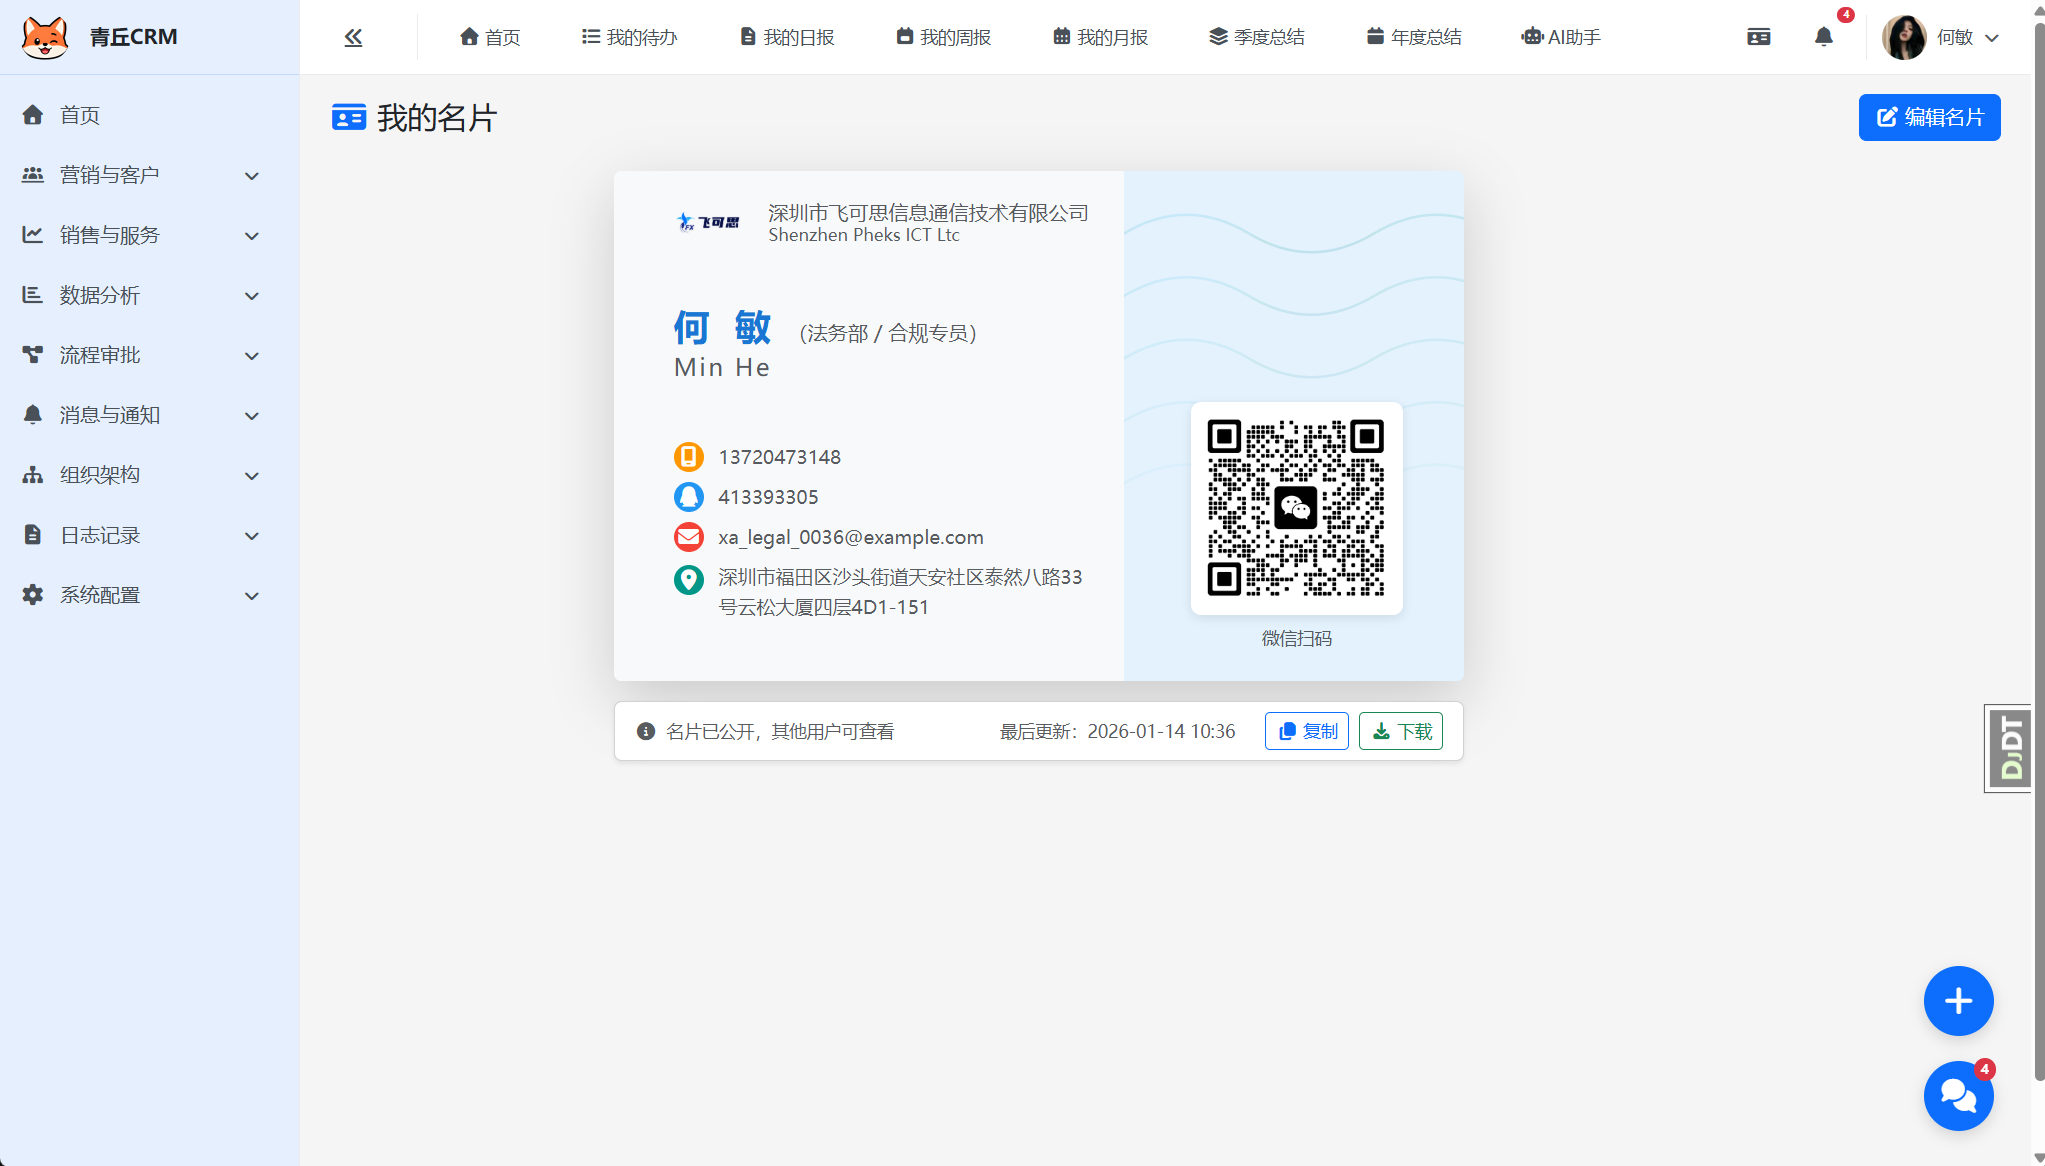Expand the 系统配置 sidebar section
The height and width of the screenshot is (1166, 2045).
click(140, 595)
